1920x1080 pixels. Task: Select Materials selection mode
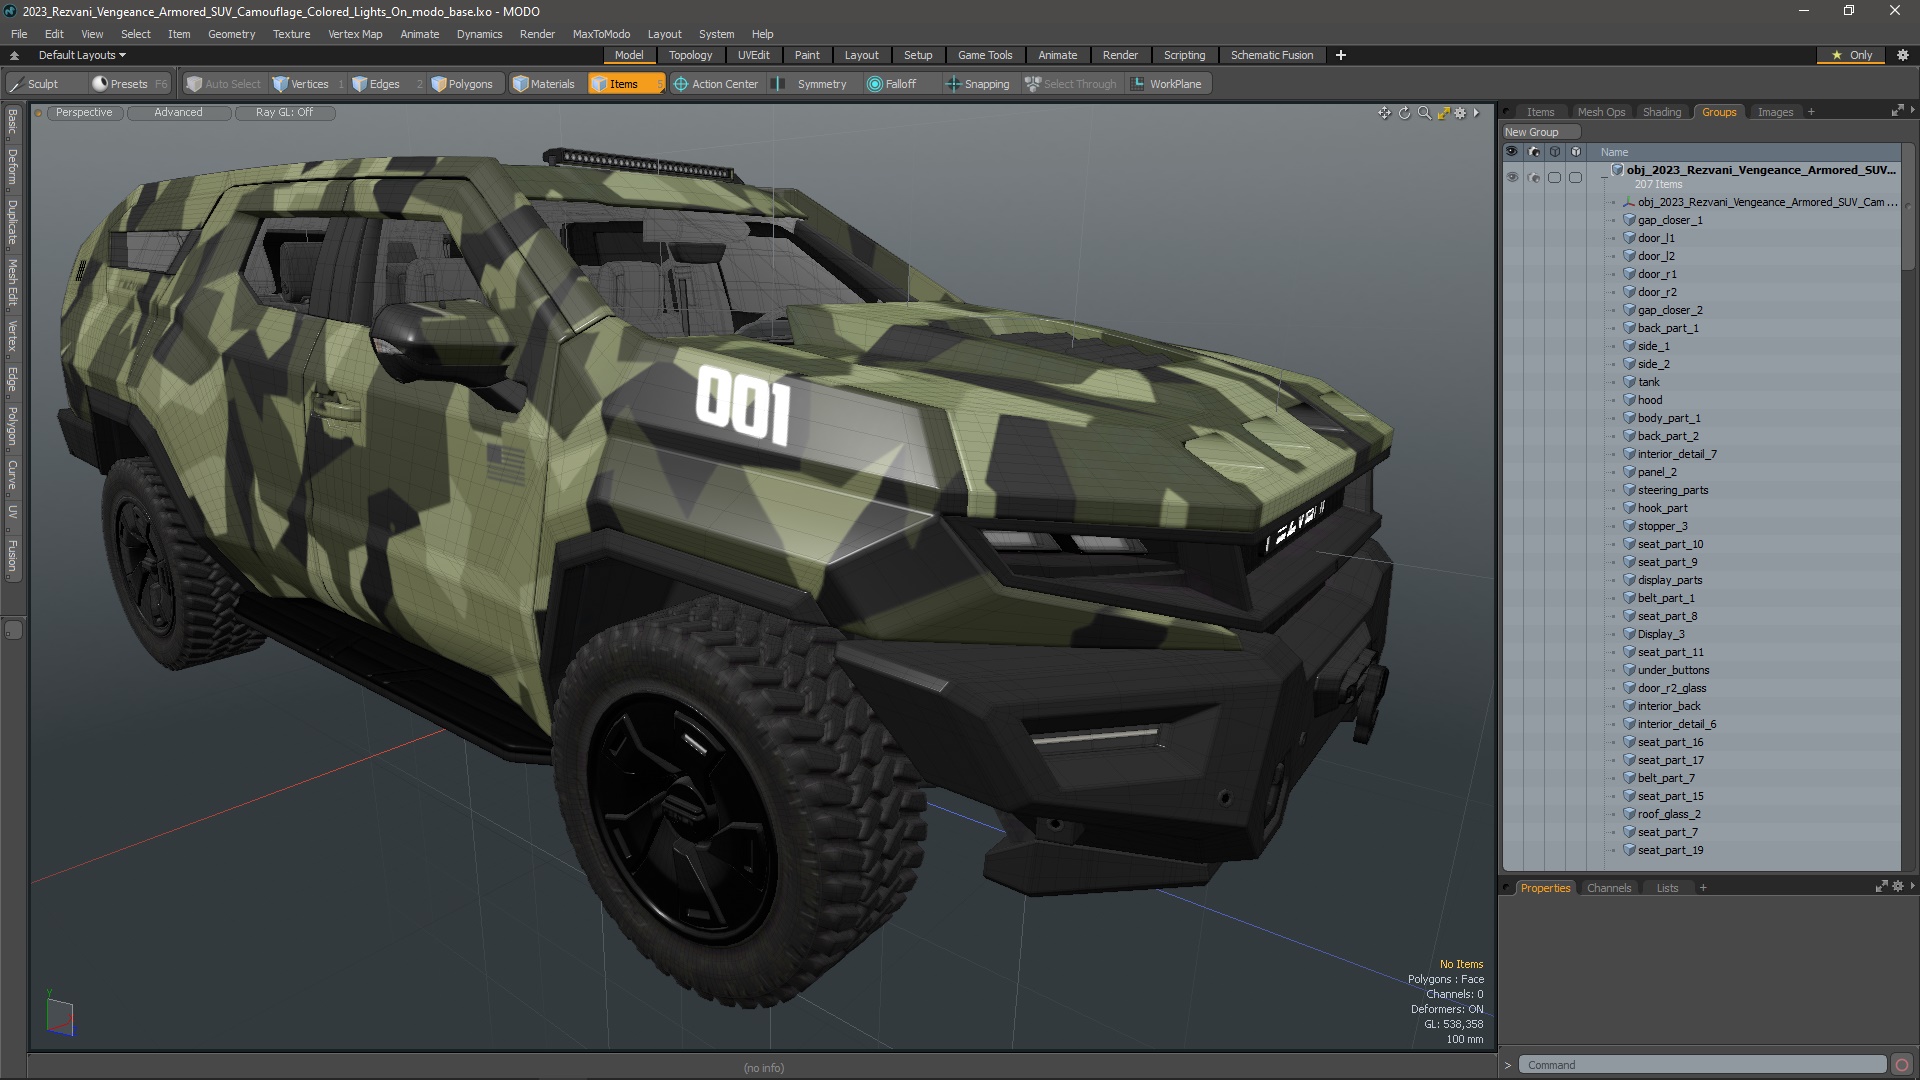[x=544, y=84]
